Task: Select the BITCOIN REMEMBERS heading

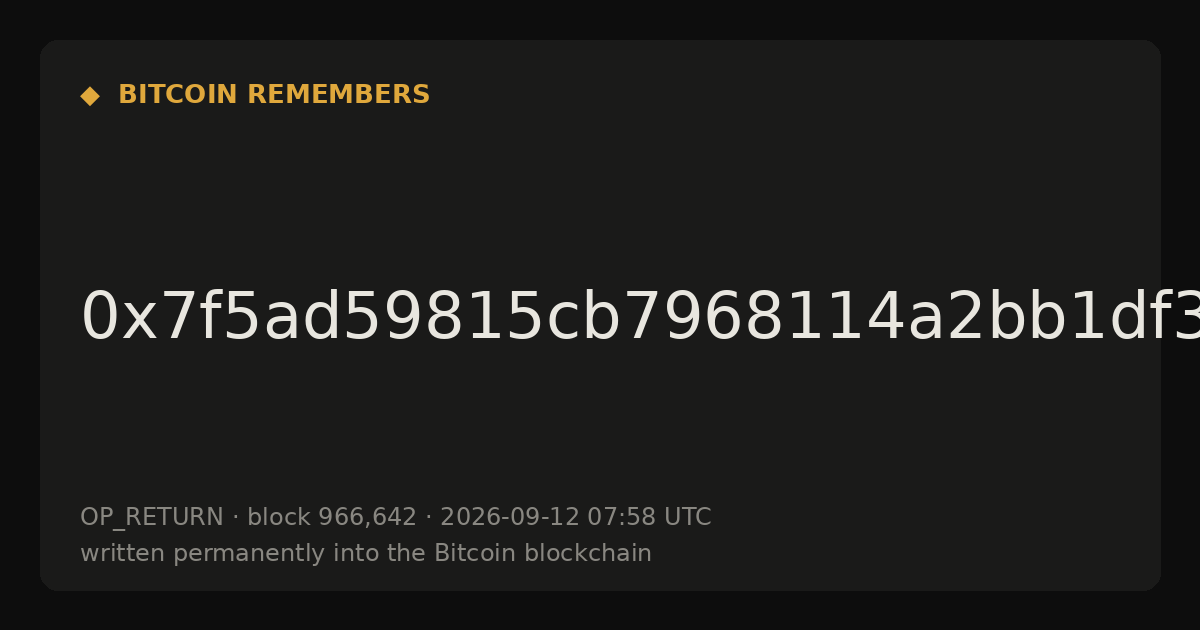Action: pos(274,95)
